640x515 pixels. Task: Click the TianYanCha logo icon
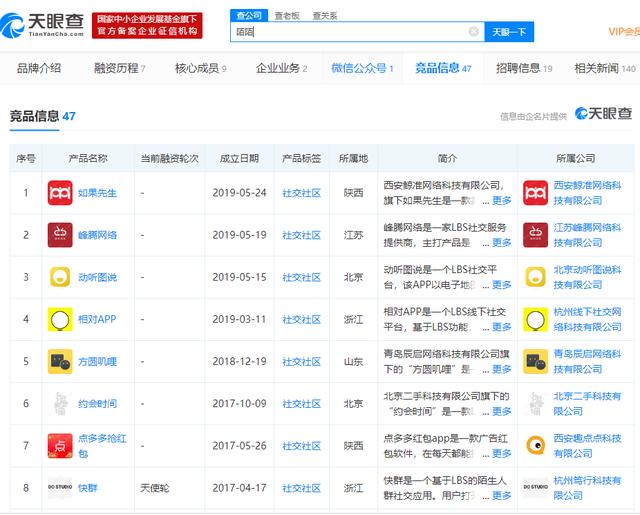[x=12, y=25]
